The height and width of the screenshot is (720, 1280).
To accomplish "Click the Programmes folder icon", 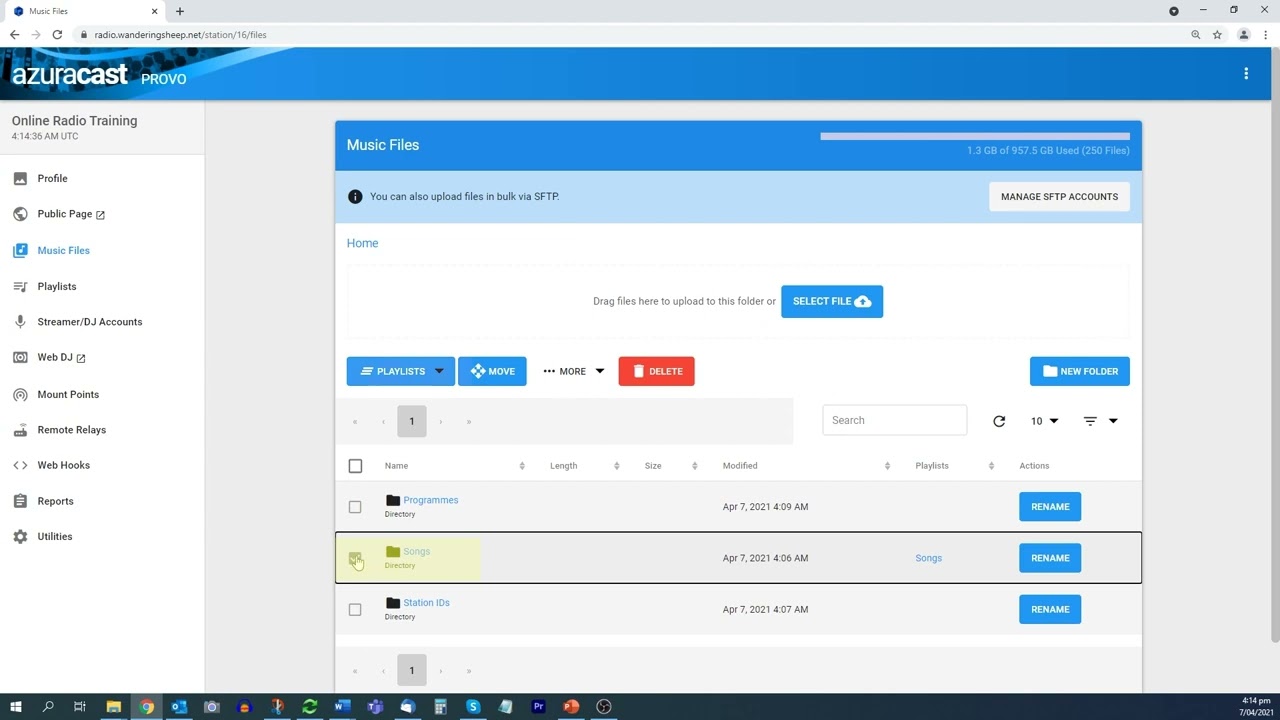I will click(393, 500).
